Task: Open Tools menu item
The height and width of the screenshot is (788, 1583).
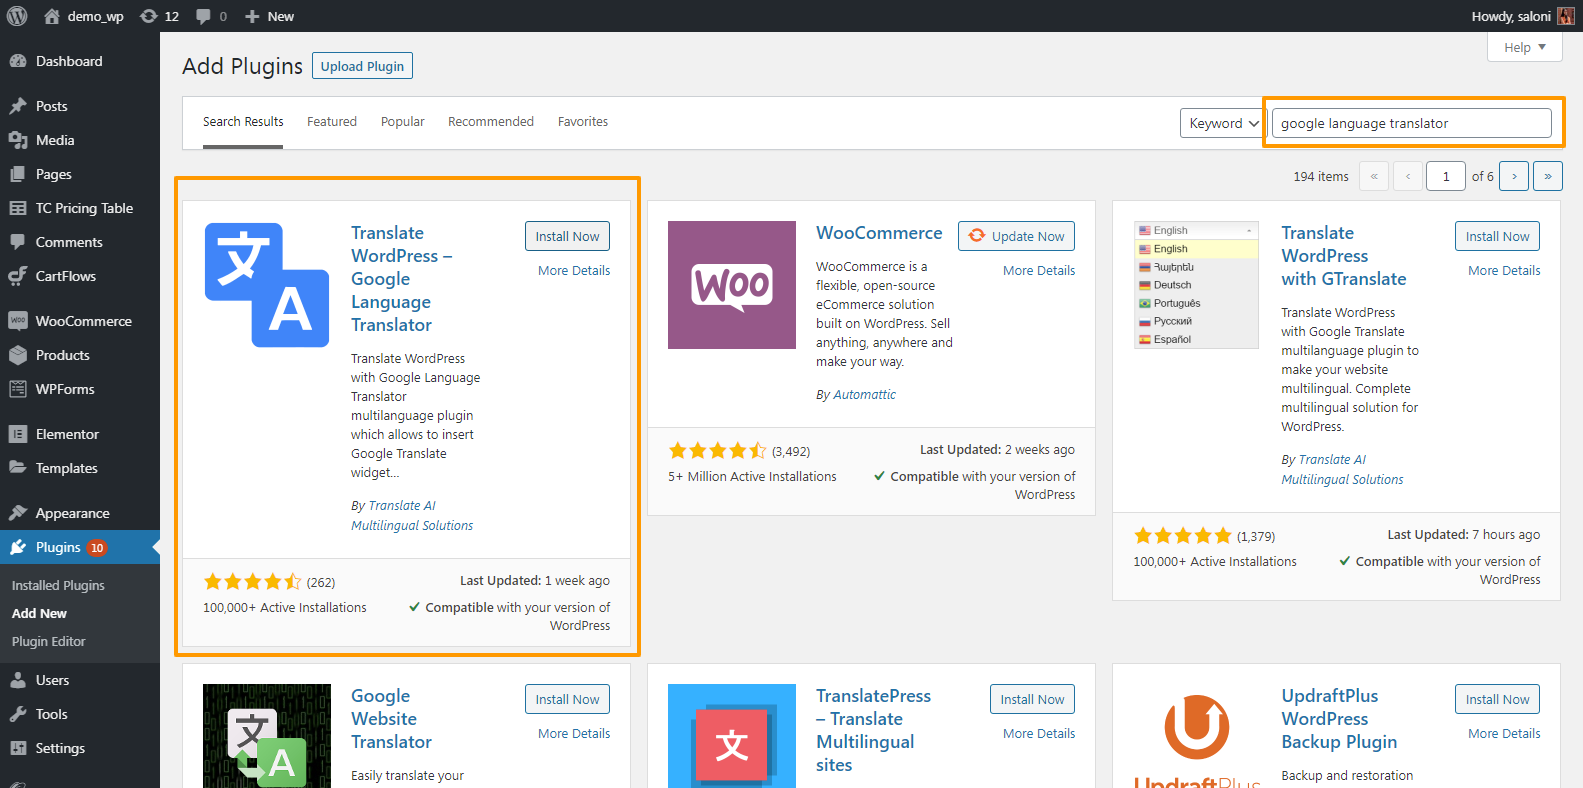Action: tap(80, 714)
